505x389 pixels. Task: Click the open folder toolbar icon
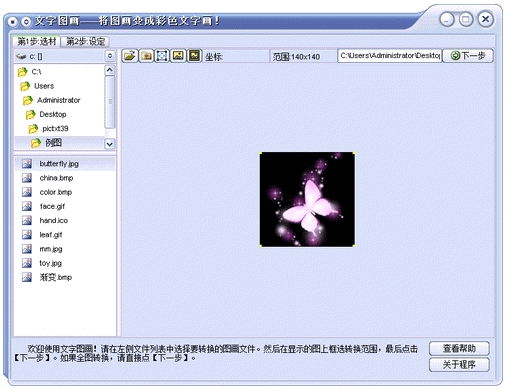pos(130,56)
